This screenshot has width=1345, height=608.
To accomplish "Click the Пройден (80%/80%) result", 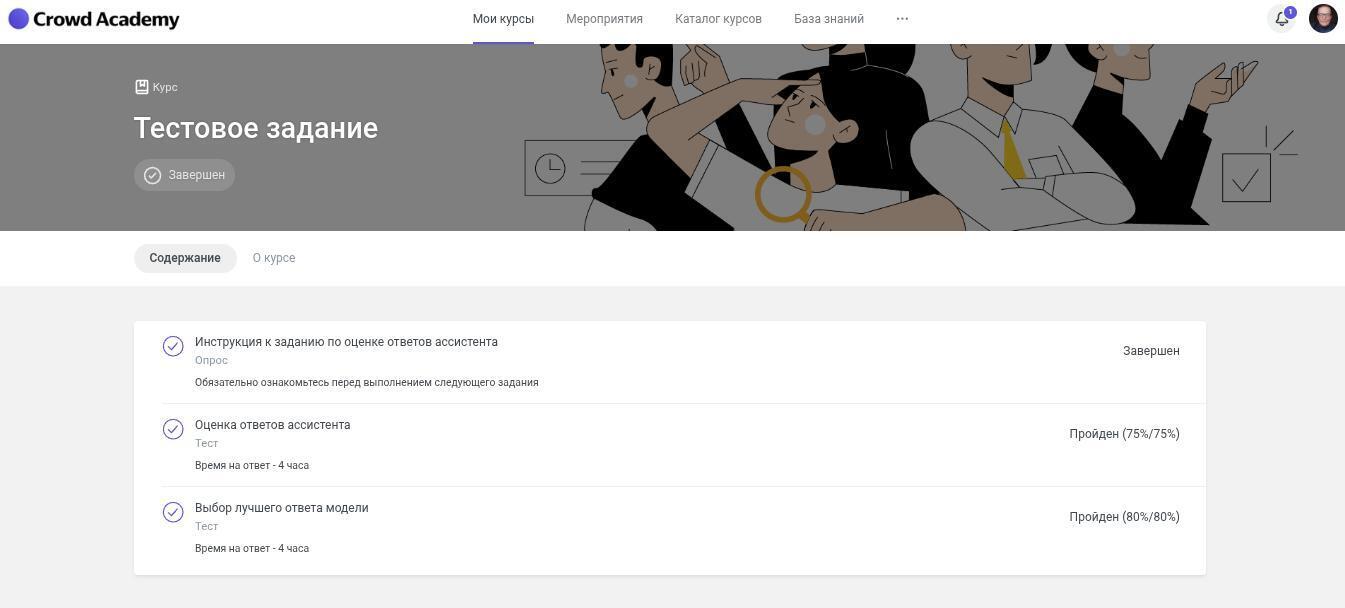I will pyautogui.click(x=1124, y=517).
